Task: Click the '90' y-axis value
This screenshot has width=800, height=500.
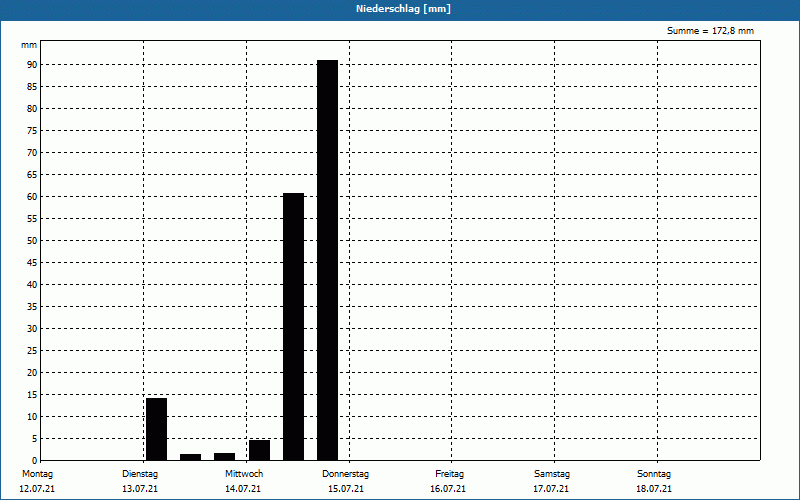Action: 32,65
